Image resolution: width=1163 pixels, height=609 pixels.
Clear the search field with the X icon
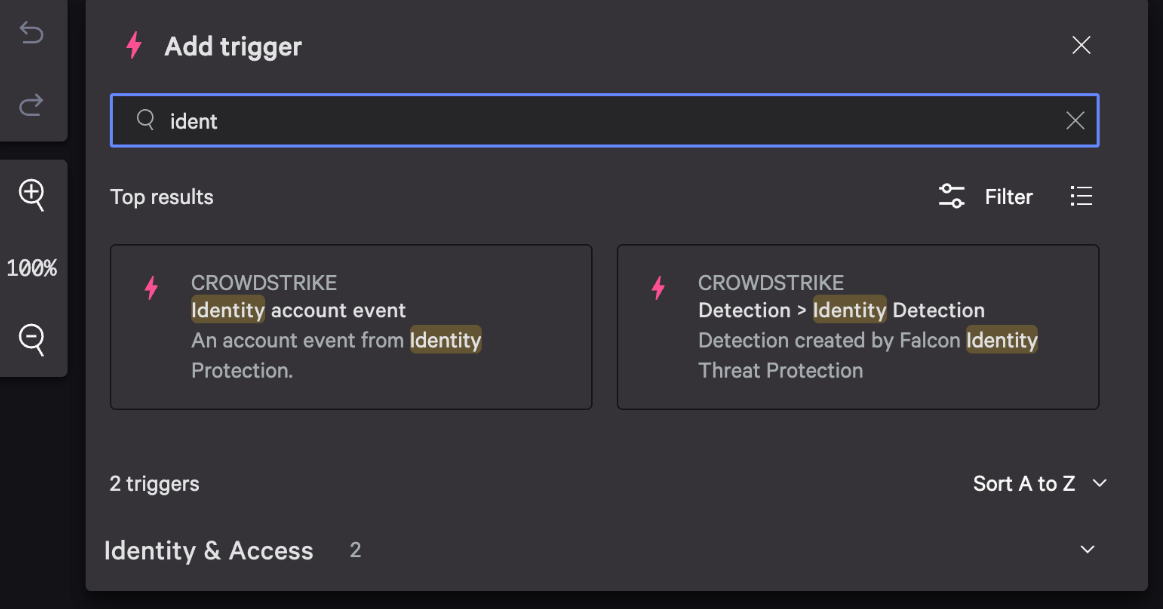pos(1075,121)
